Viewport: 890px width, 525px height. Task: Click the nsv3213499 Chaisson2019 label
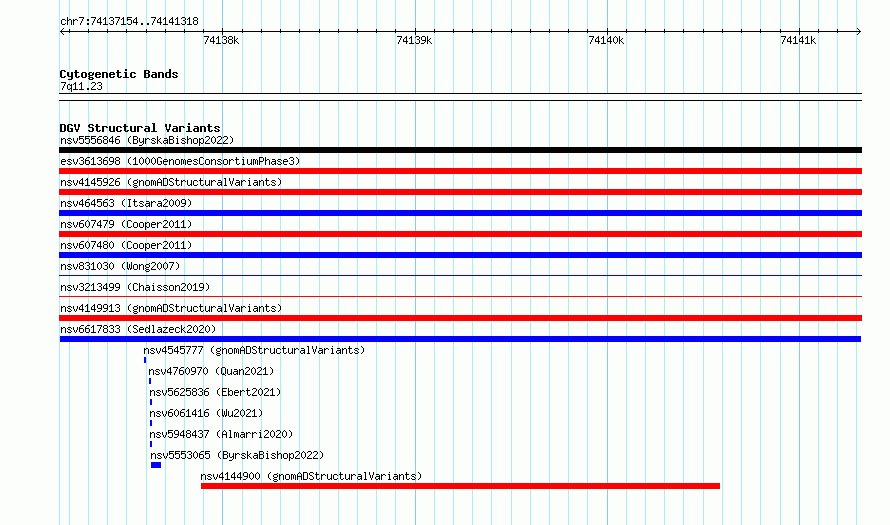pyautogui.click(x=135, y=287)
